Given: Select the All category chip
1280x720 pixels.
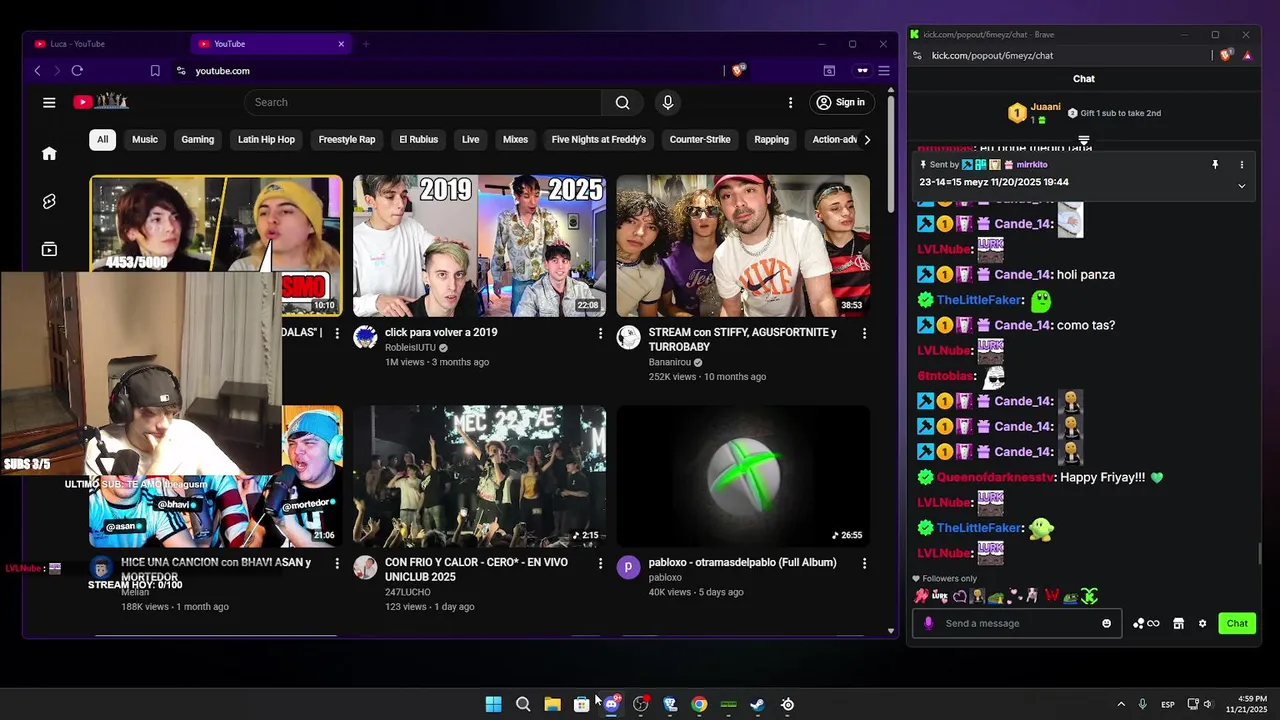Looking at the screenshot, I should (x=102, y=140).
